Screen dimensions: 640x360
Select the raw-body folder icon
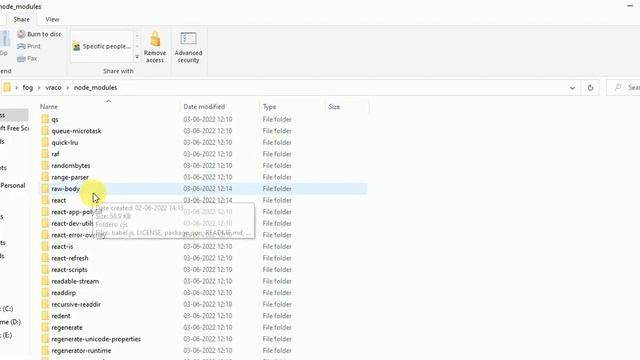[45, 189]
